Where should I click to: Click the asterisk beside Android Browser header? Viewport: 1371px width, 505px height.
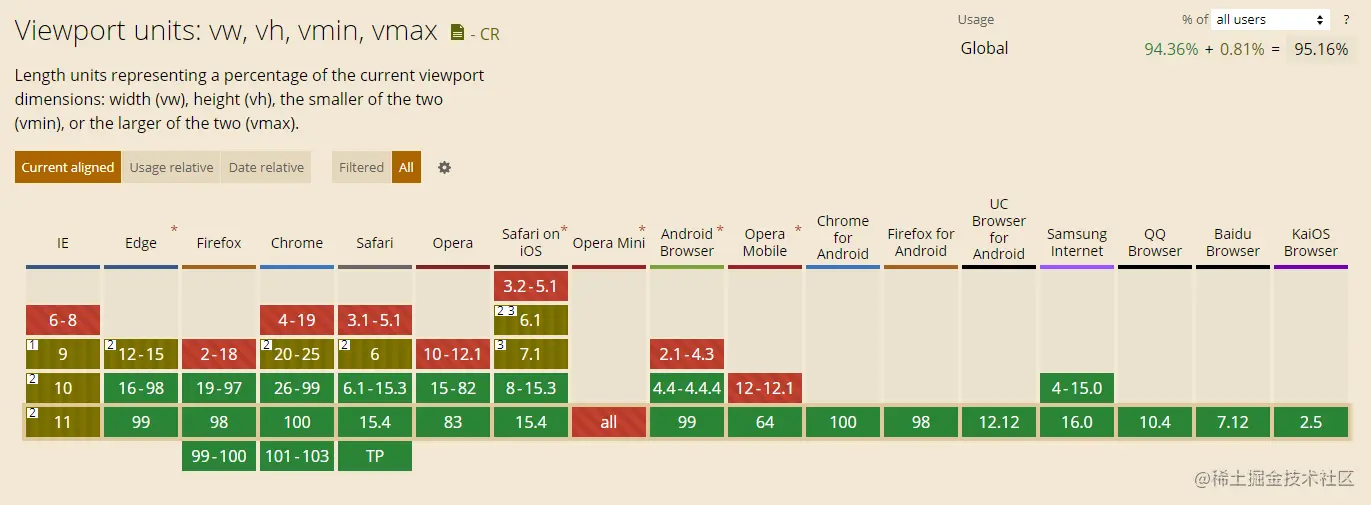tap(720, 230)
